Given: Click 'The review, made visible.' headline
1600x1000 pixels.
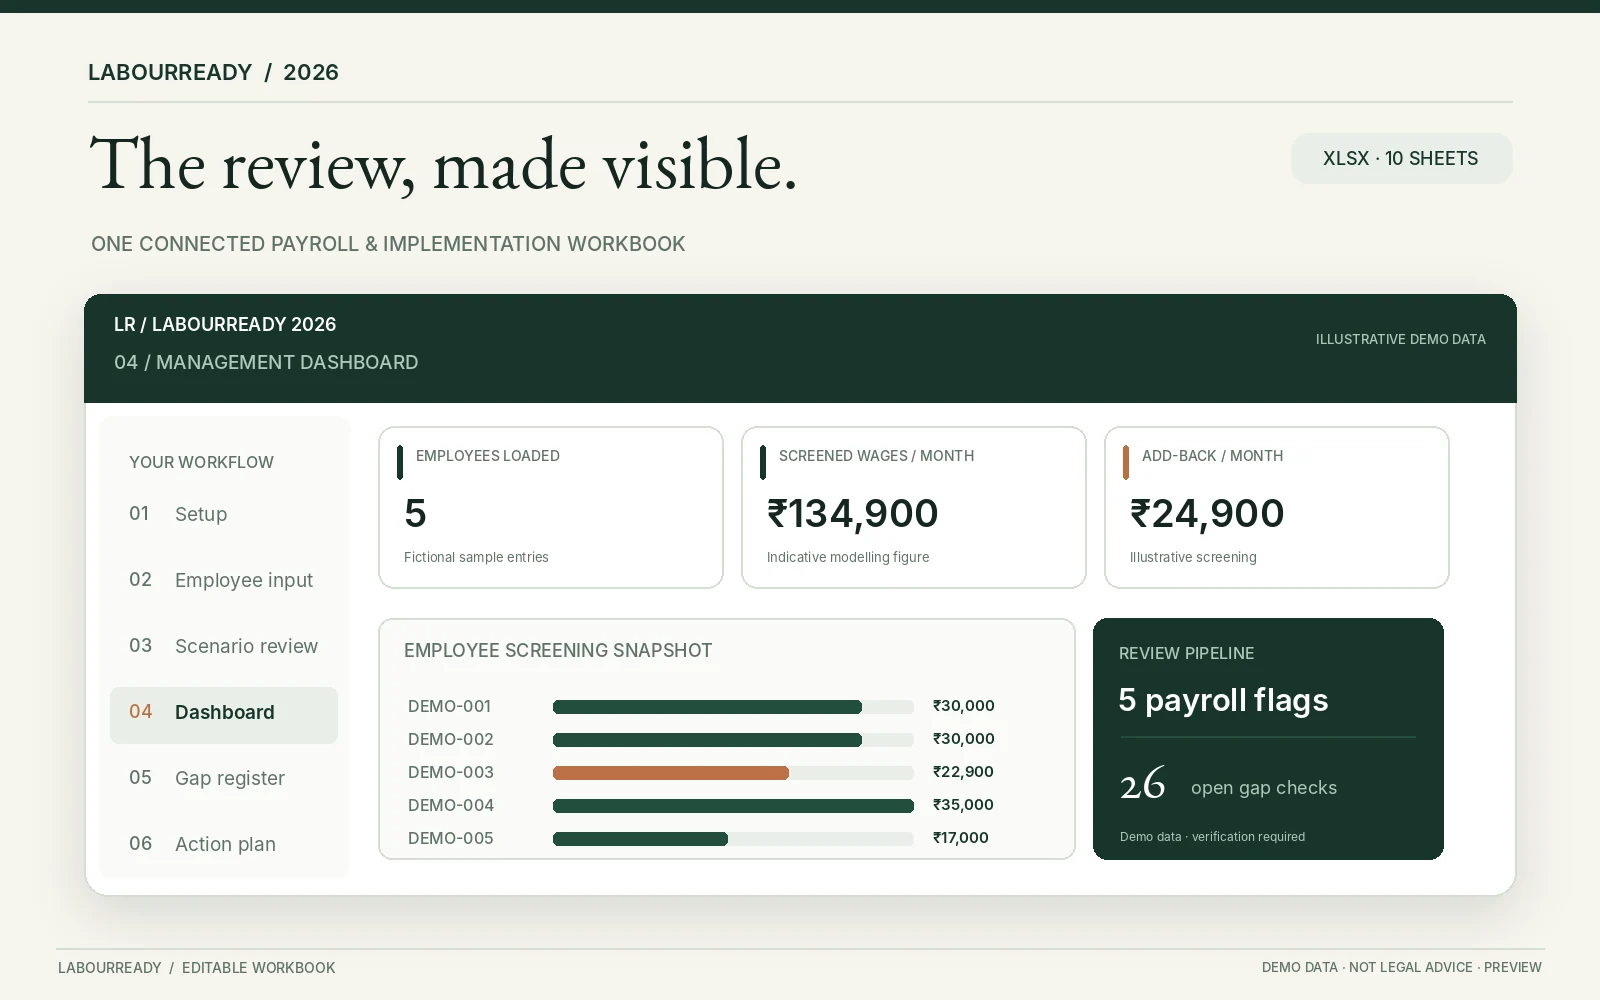Looking at the screenshot, I should [443, 165].
